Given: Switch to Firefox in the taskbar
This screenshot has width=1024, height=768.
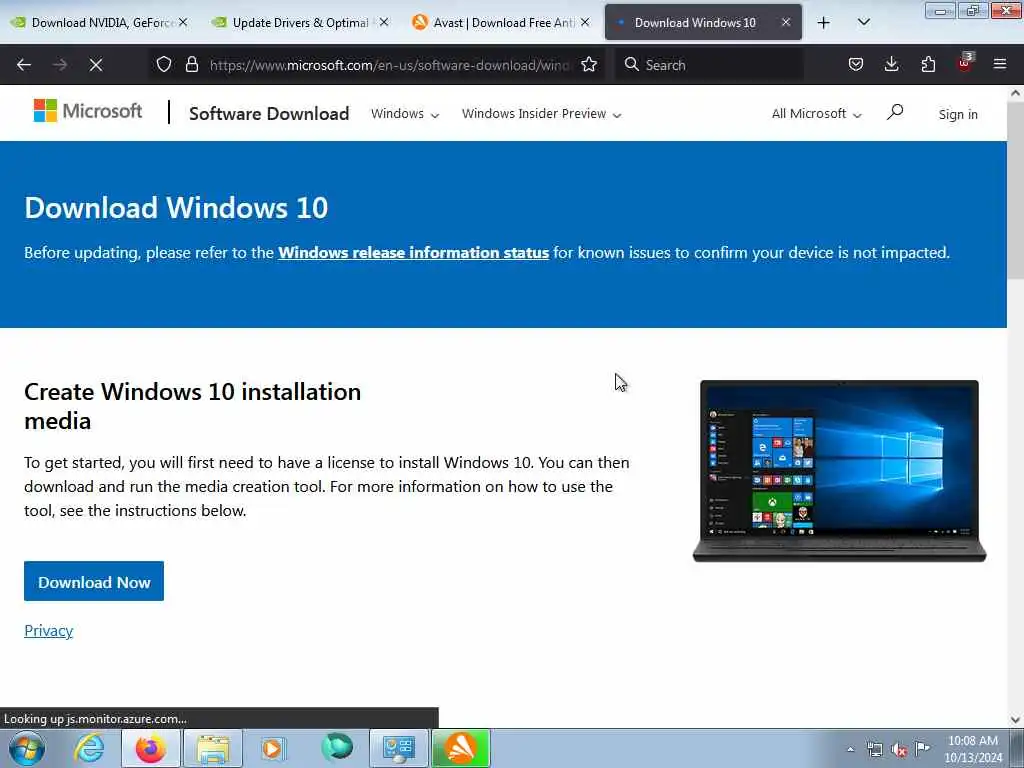Looking at the screenshot, I should (x=150, y=748).
